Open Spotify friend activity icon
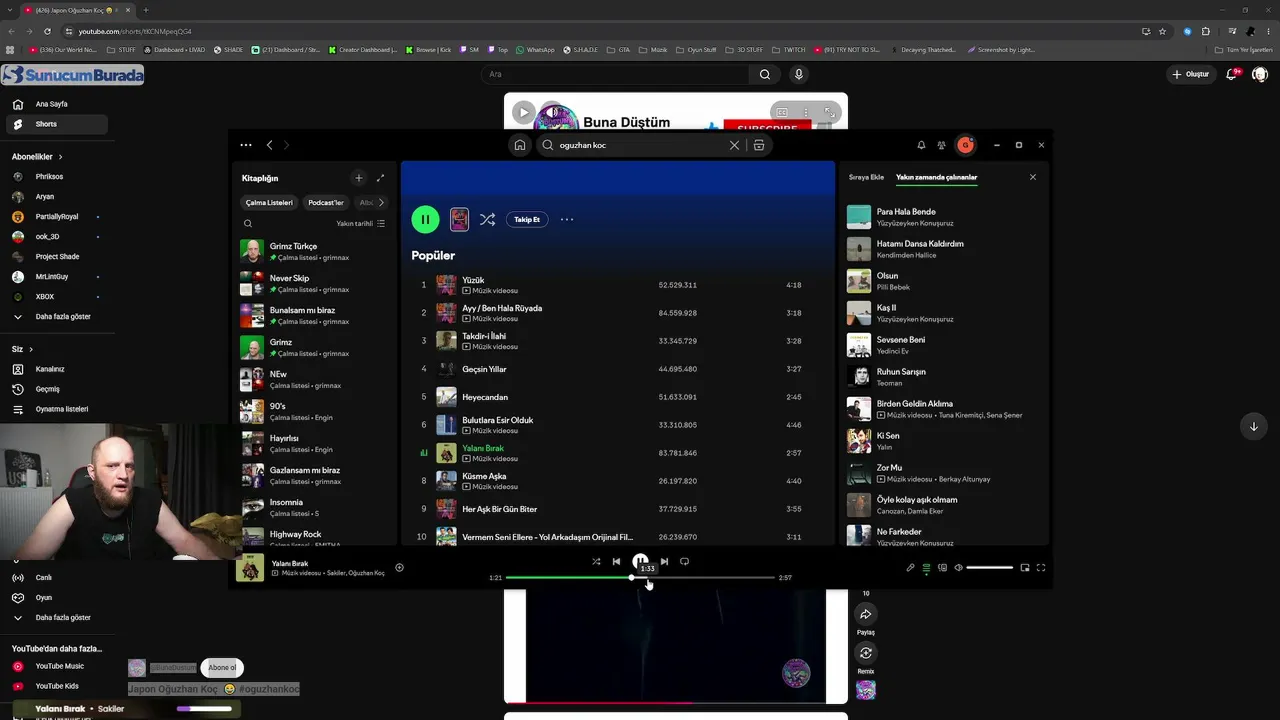This screenshot has width=1280, height=720. tap(942, 145)
